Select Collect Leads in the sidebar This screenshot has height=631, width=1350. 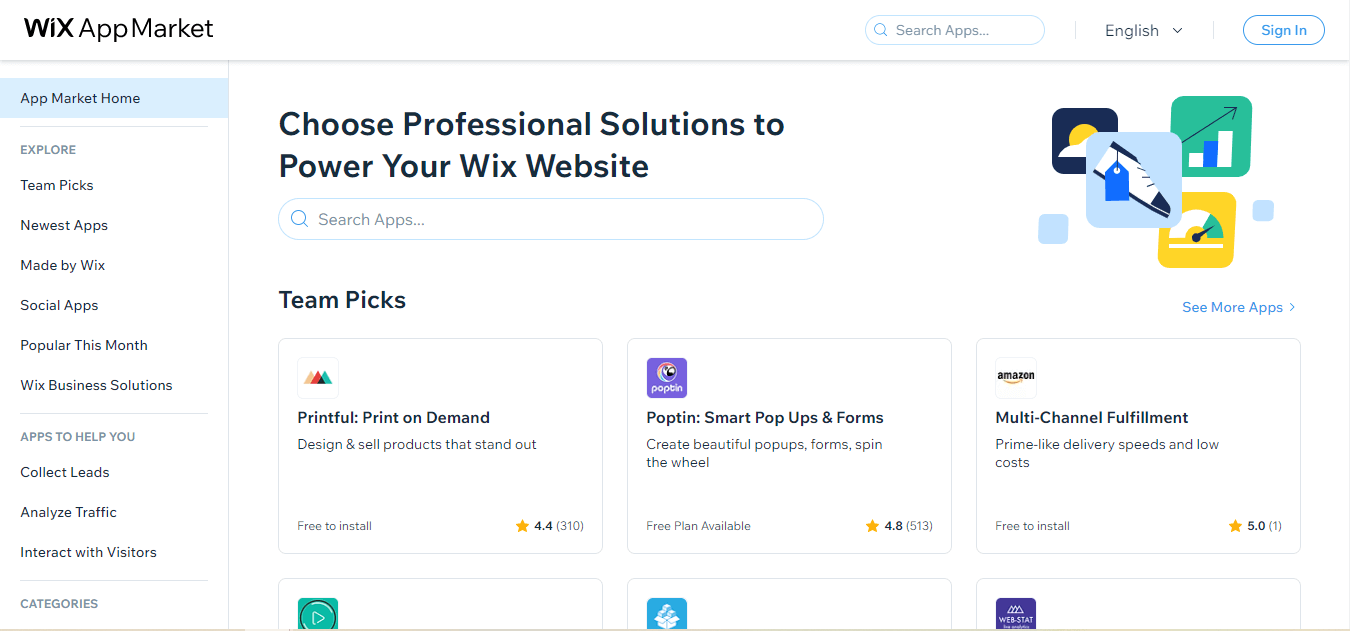tap(65, 472)
